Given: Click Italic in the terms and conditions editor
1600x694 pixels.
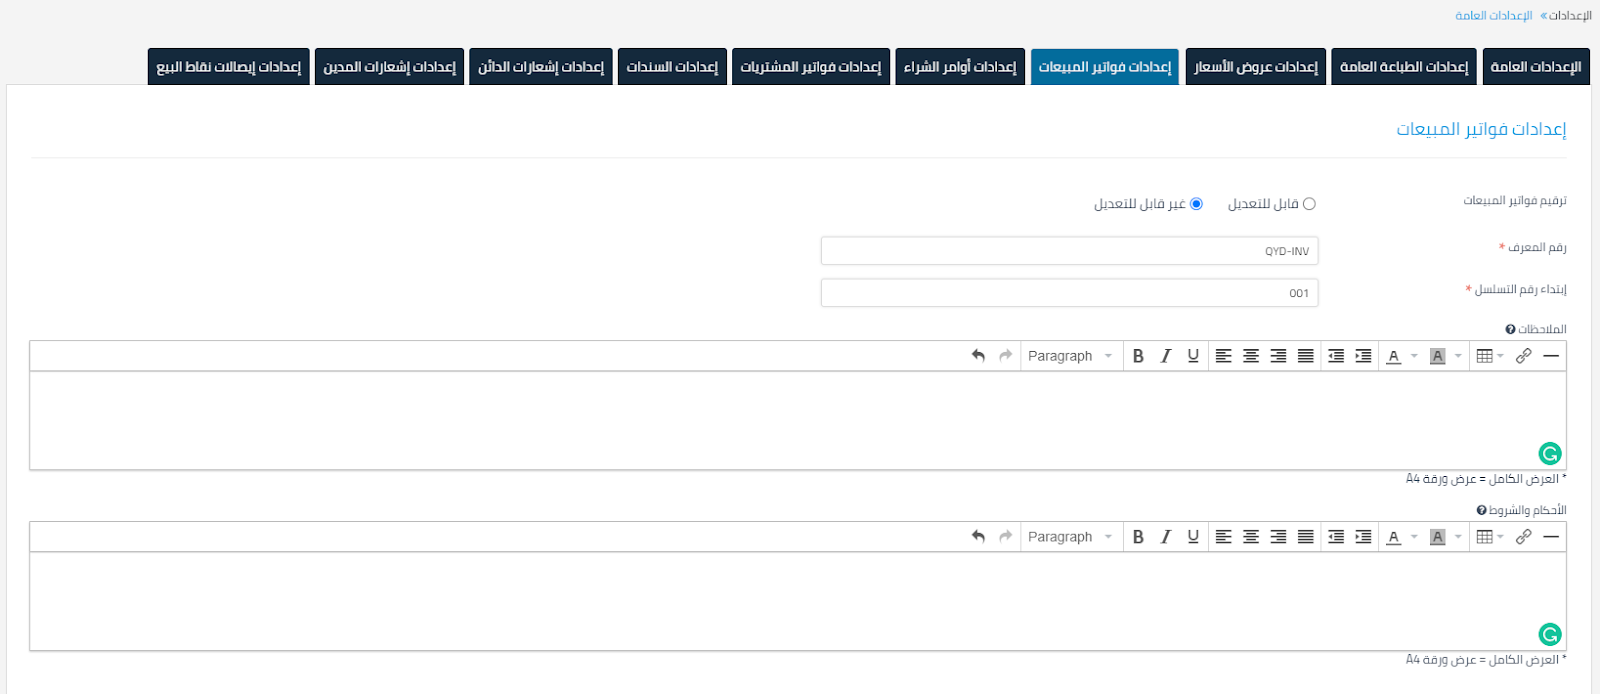Looking at the screenshot, I should tap(1165, 537).
